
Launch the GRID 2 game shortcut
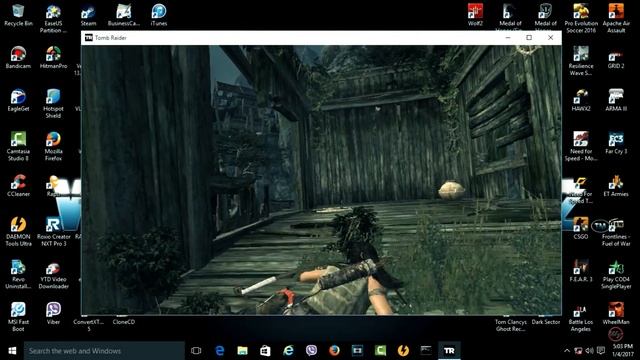tap(616, 58)
